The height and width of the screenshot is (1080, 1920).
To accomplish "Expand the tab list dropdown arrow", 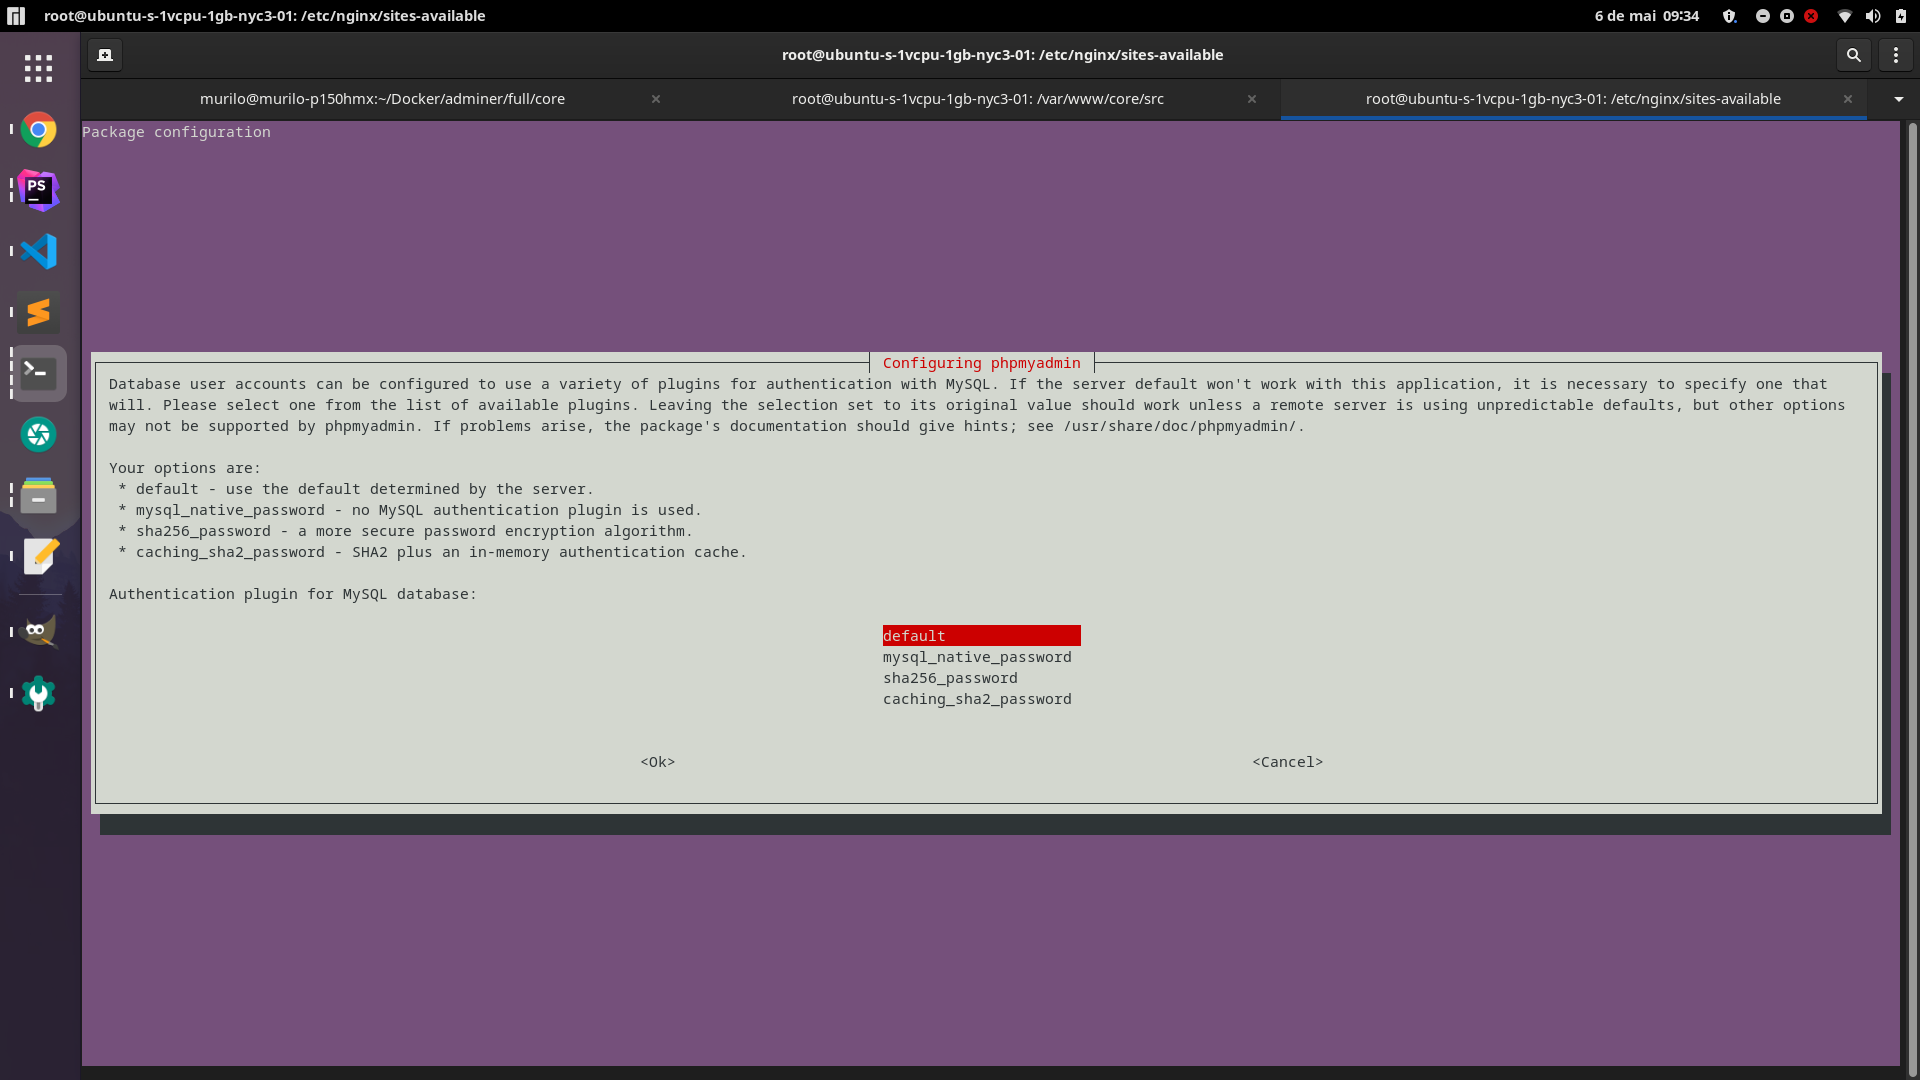I will pos(1898,99).
